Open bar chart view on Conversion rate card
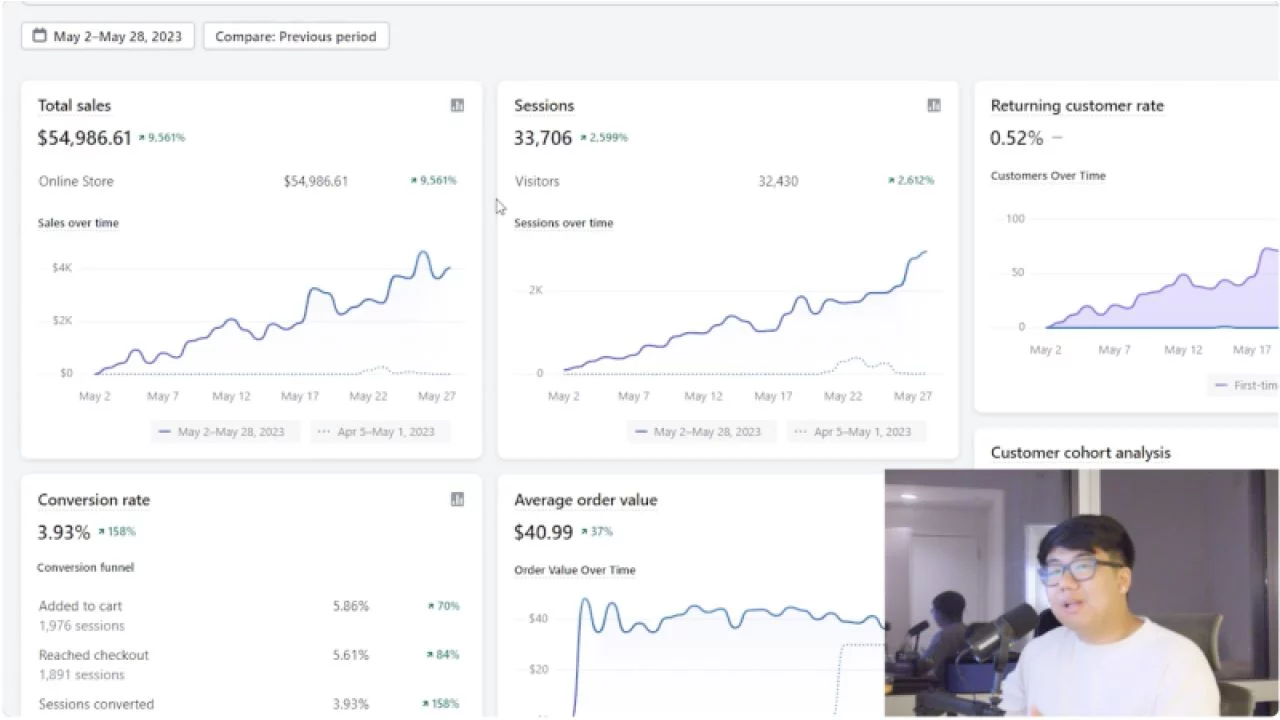Screen dimensions: 1280x720 click(457, 500)
